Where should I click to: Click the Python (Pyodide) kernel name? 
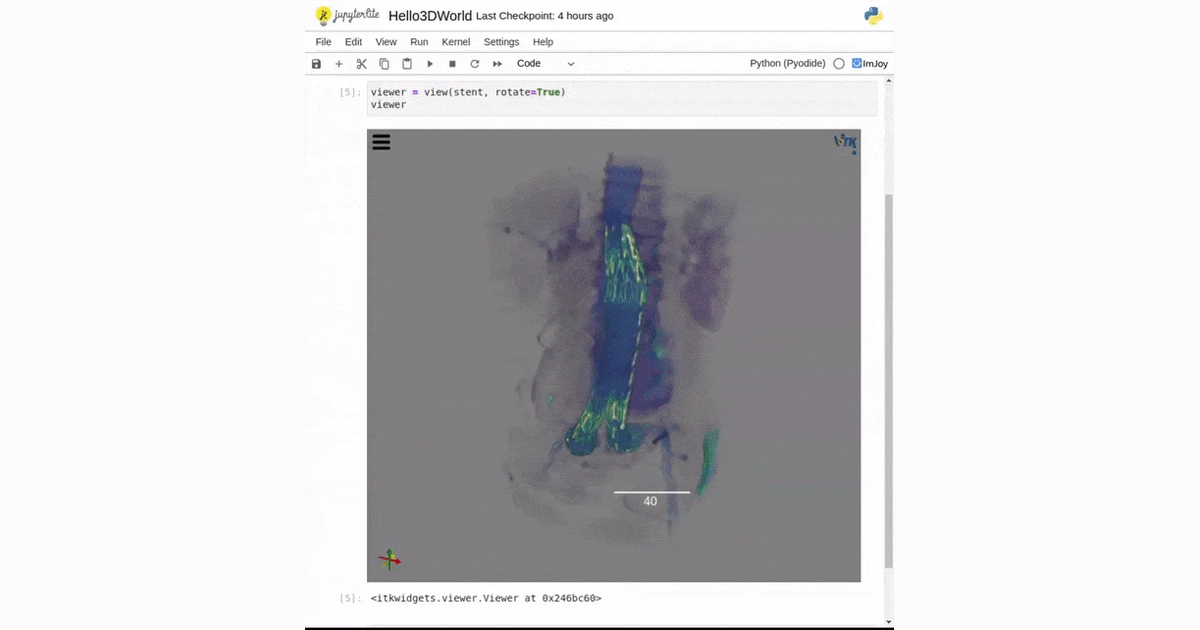coord(788,64)
